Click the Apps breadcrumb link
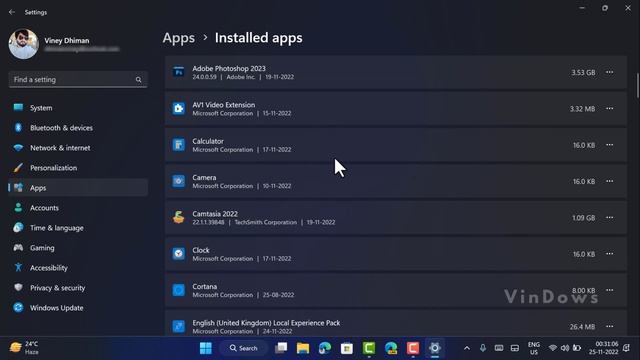 pos(179,38)
